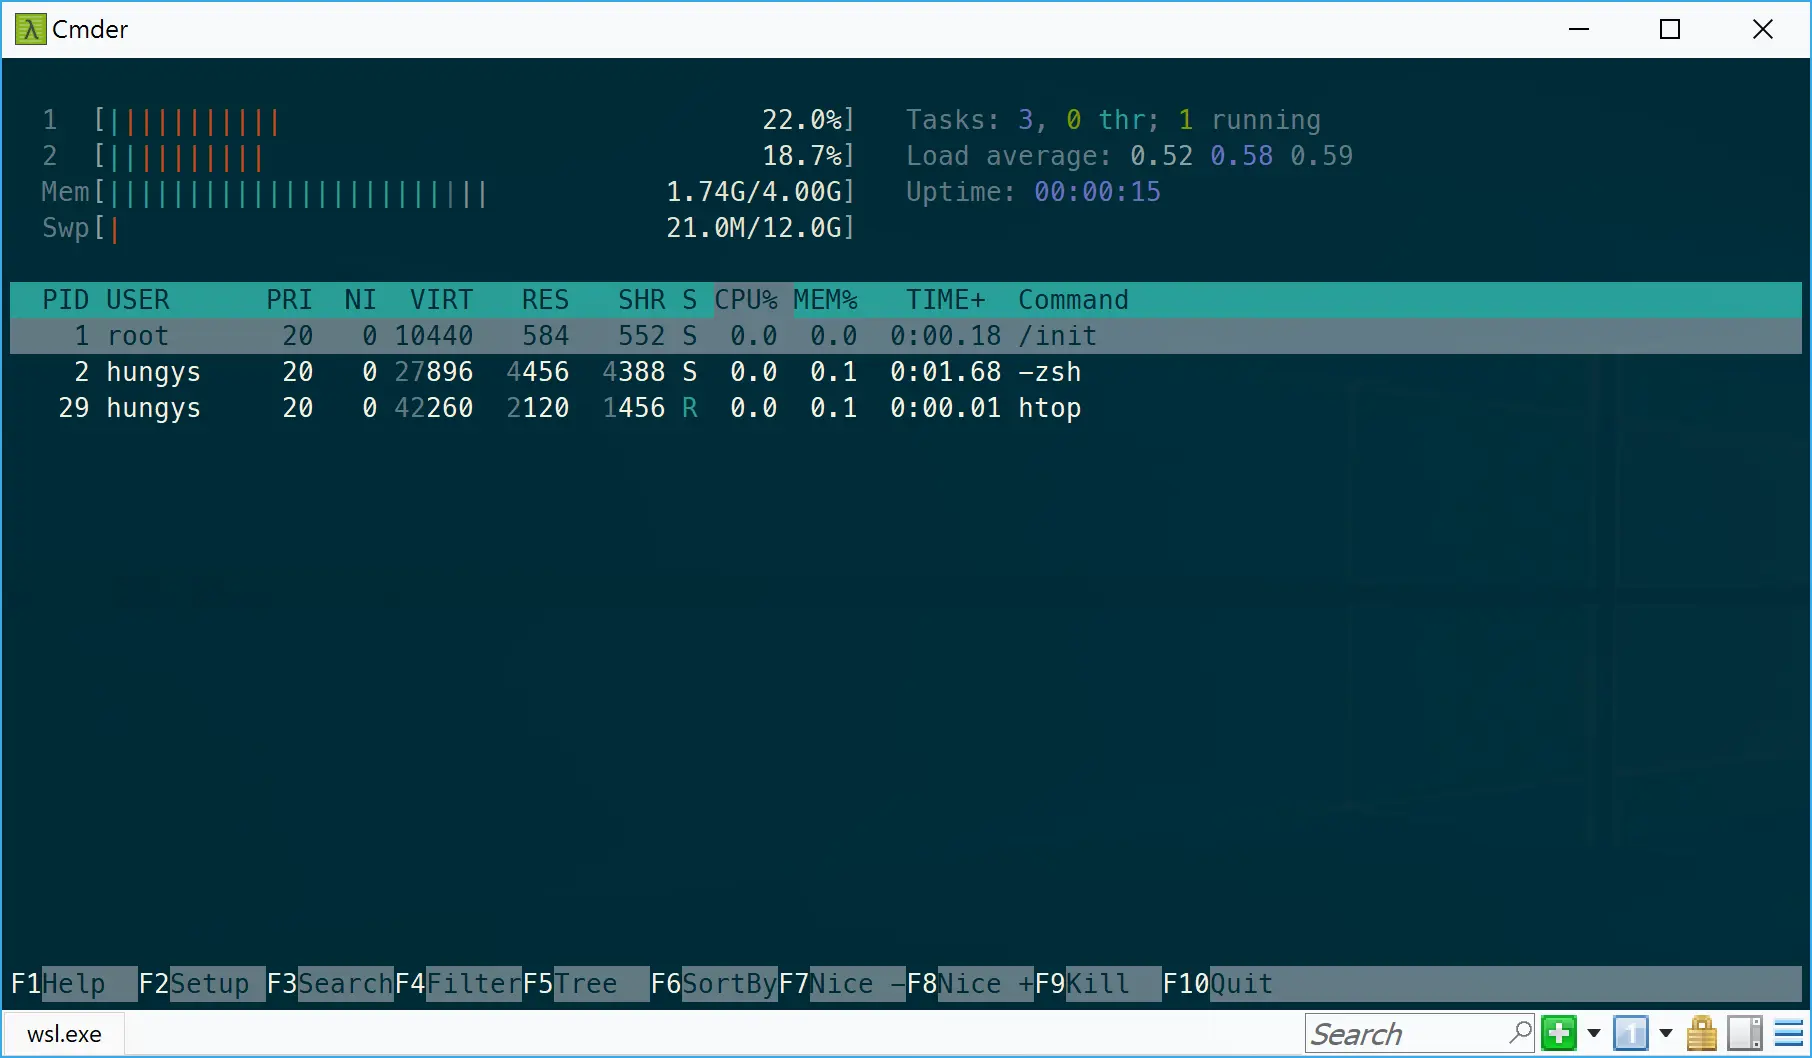The image size is (1812, 1058).
Task: Open the dropdown arrow beside the green plus
Action: tap(1594, 1033)
